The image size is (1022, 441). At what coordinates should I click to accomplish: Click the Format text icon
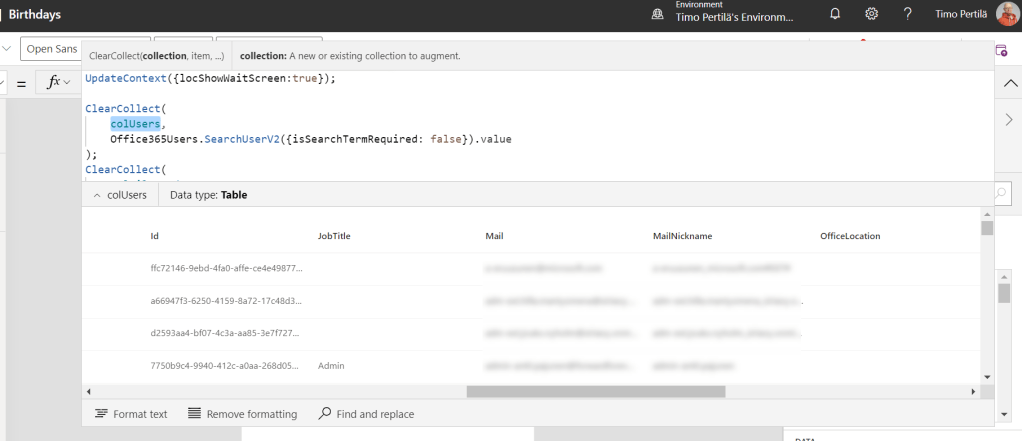point(101,413)
